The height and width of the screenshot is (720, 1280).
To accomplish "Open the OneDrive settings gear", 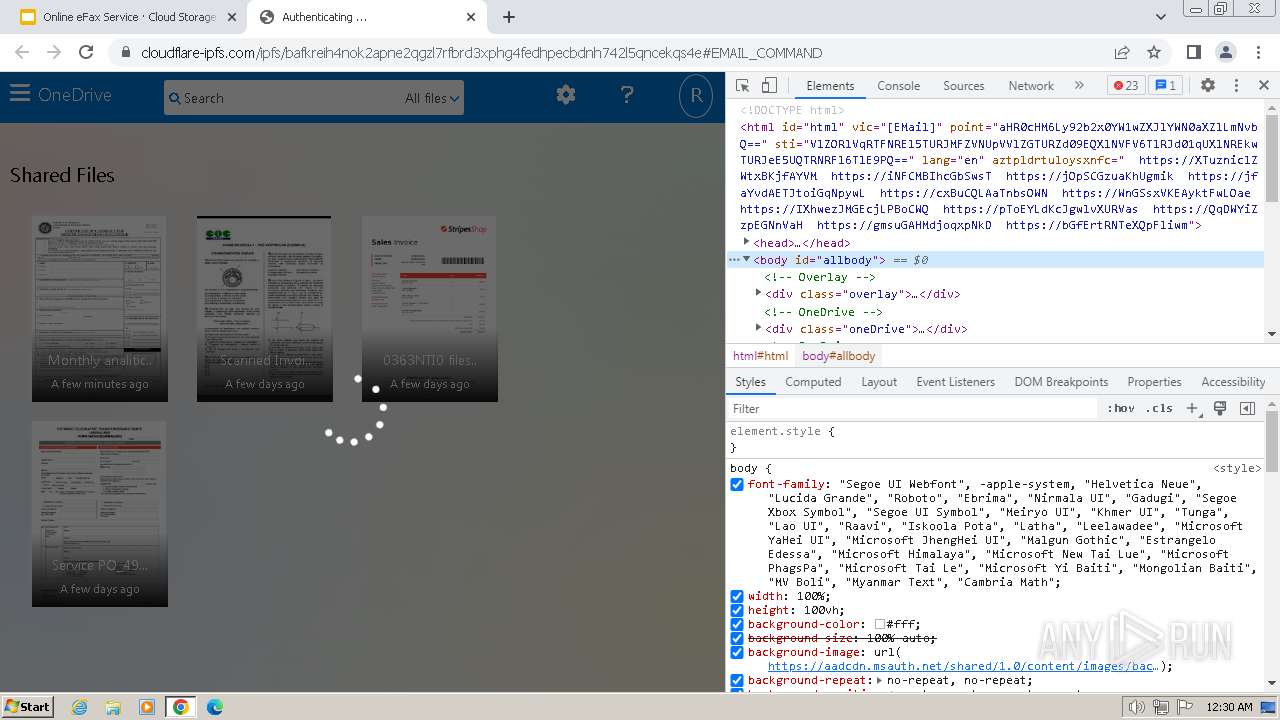I will point(566,95).
